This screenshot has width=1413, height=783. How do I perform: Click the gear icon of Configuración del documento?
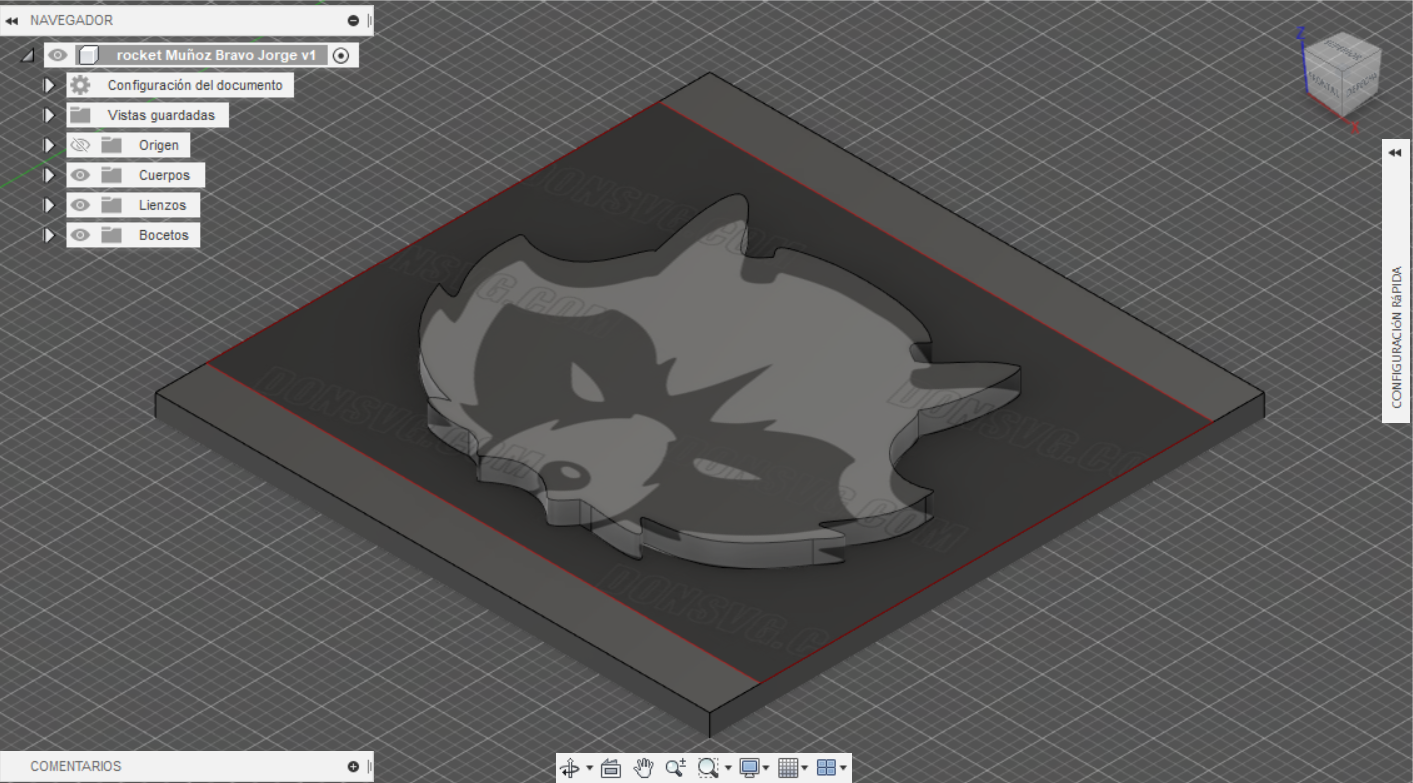click(x=81, y=85)
